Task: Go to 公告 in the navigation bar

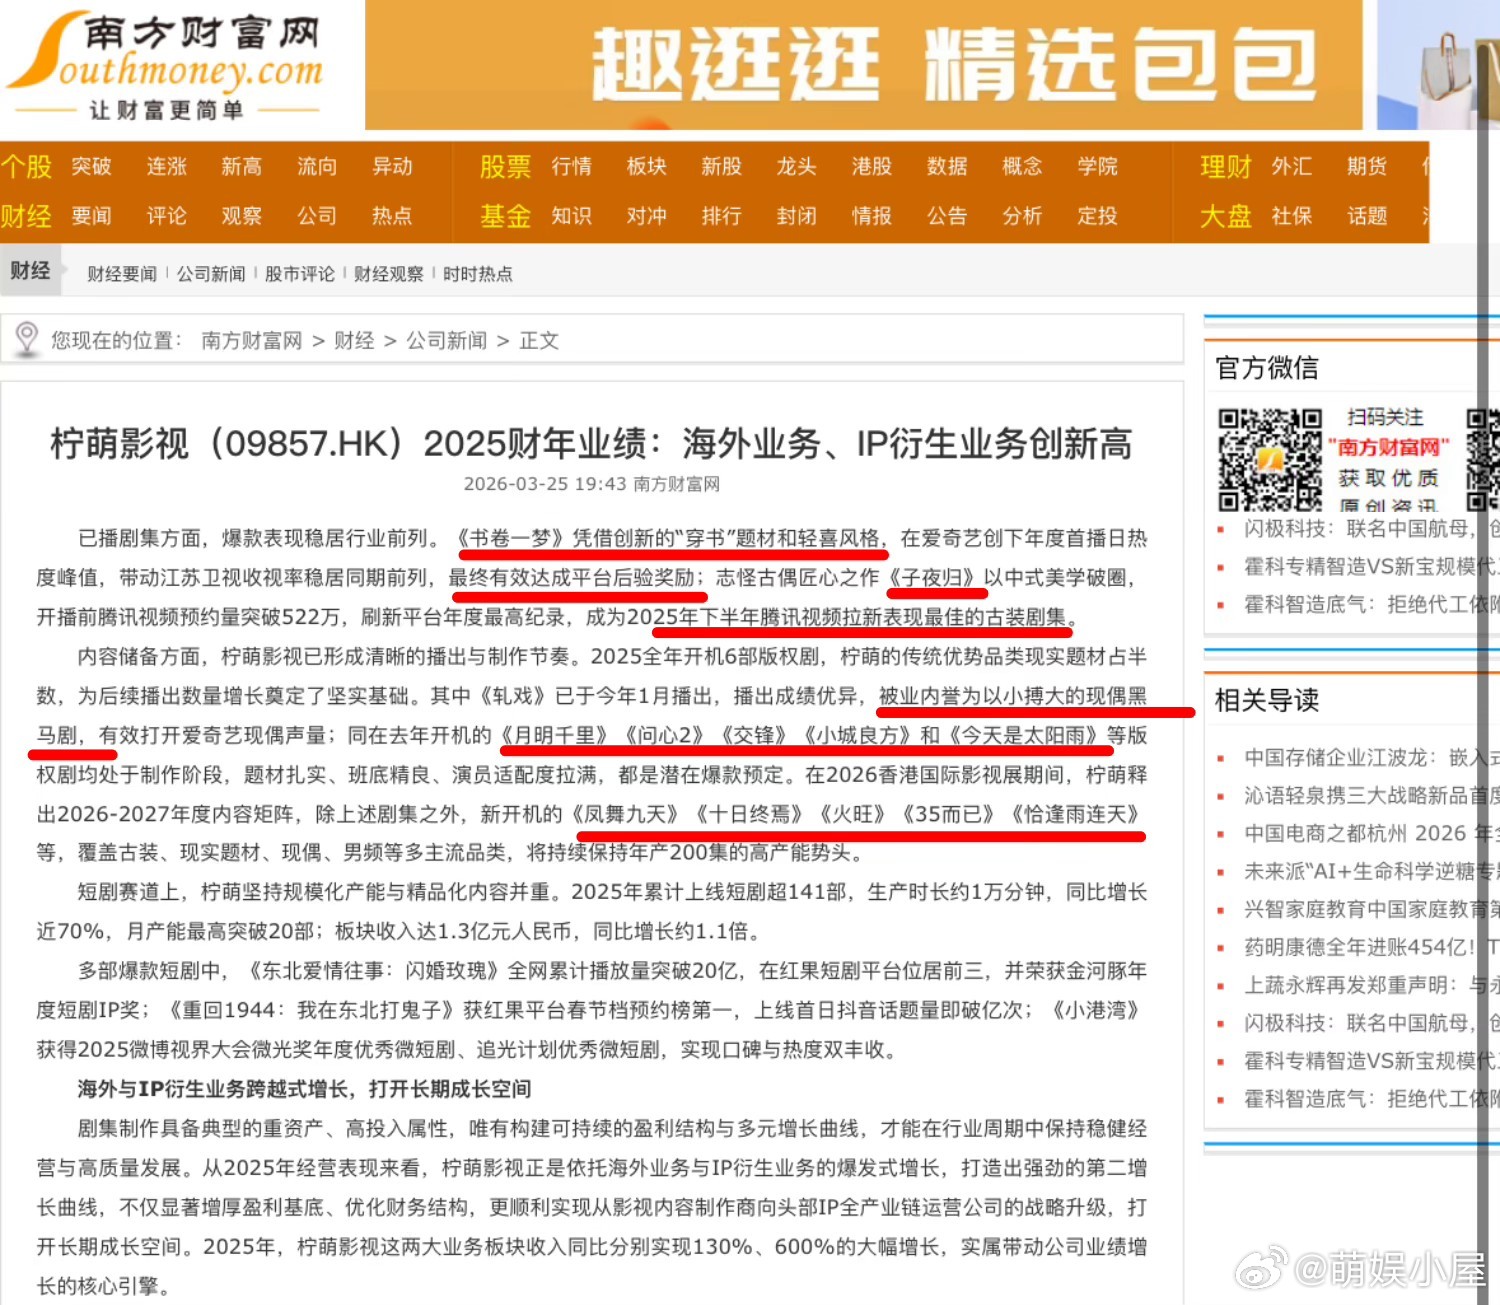Action: (947, 216)
